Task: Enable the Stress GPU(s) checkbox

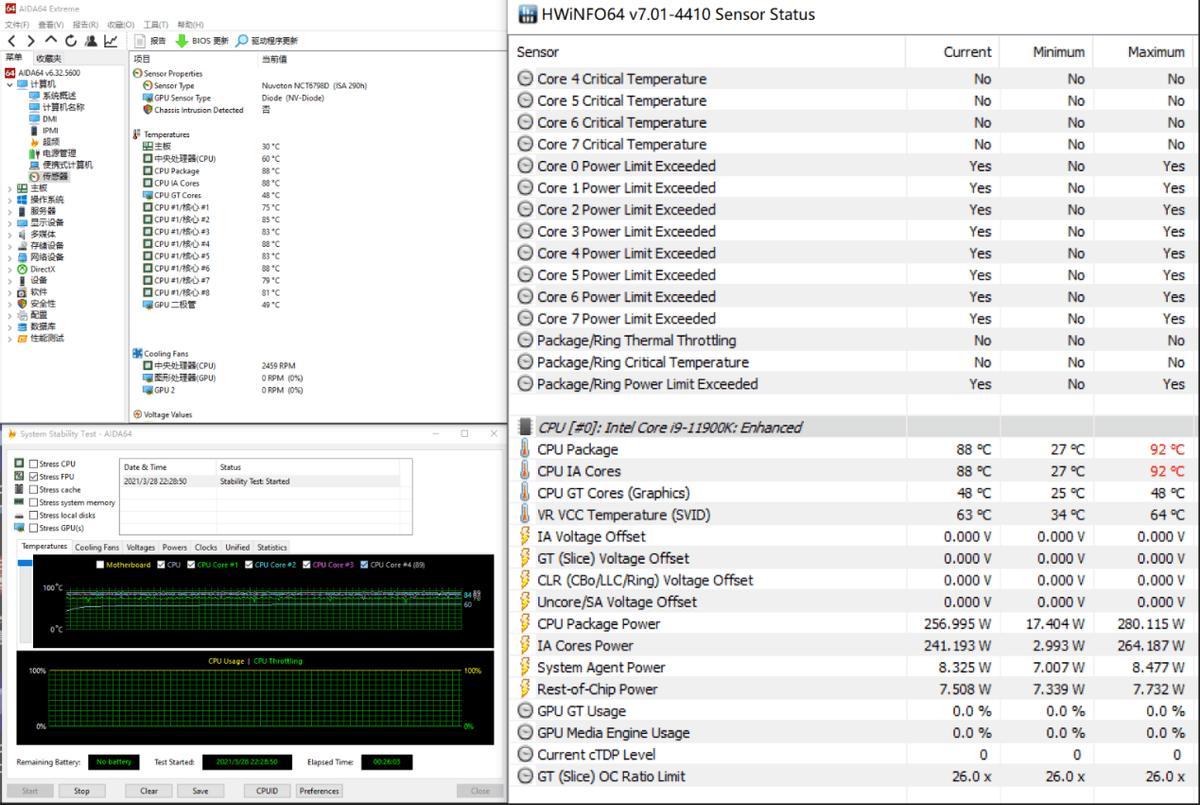Action: click(x=33, y=528)
